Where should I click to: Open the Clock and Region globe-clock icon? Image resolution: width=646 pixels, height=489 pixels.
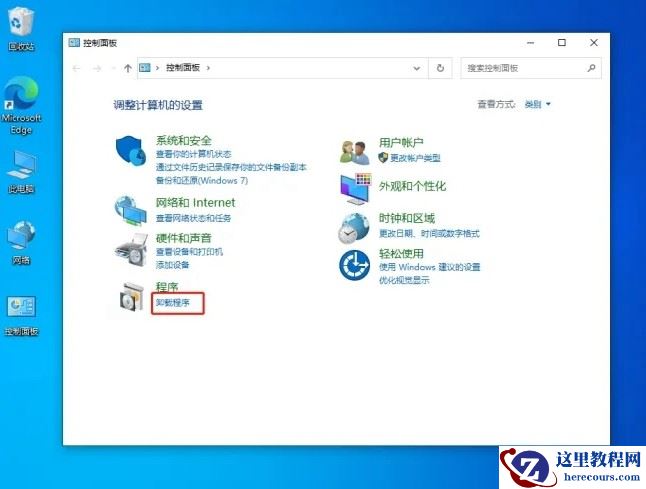pyautogui.click(x=354, y=228)
